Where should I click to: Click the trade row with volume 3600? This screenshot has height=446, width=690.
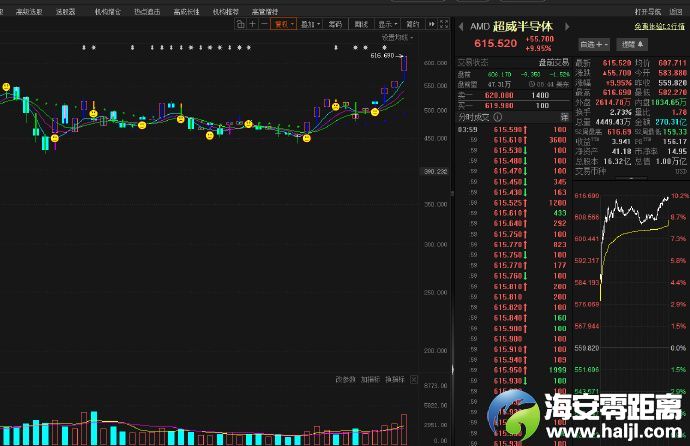pyautogui.click(x=514, y=140)
